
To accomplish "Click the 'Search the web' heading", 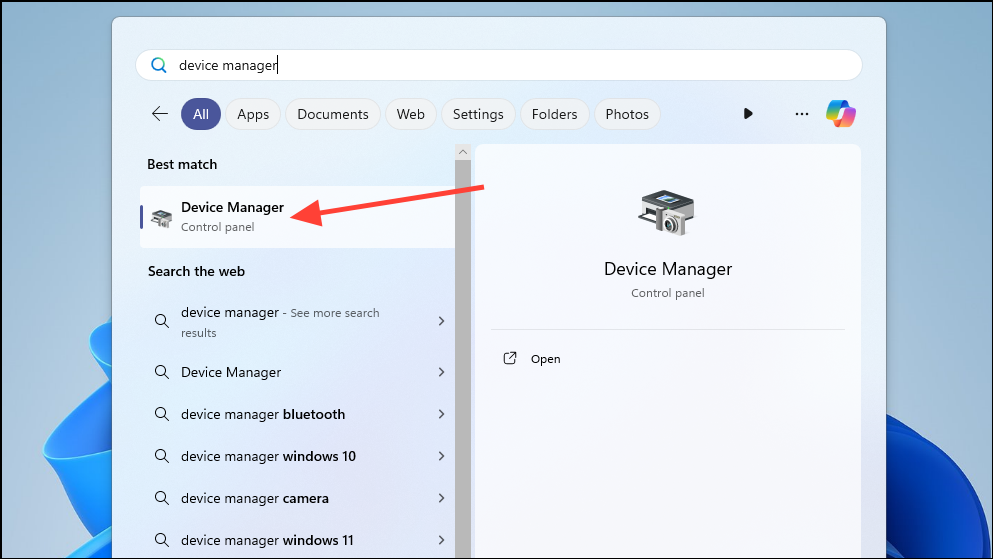I will pyautogui.click(x=196, y=271).
